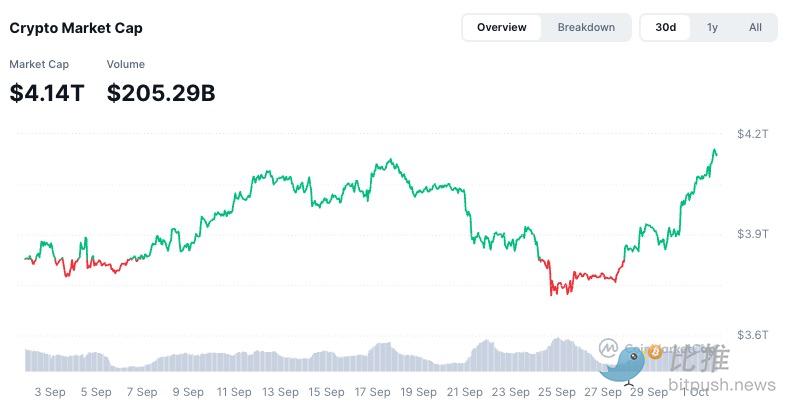Click the 3 Sep date label
This screenshot has width=796, height=412.
coord(50,392)
